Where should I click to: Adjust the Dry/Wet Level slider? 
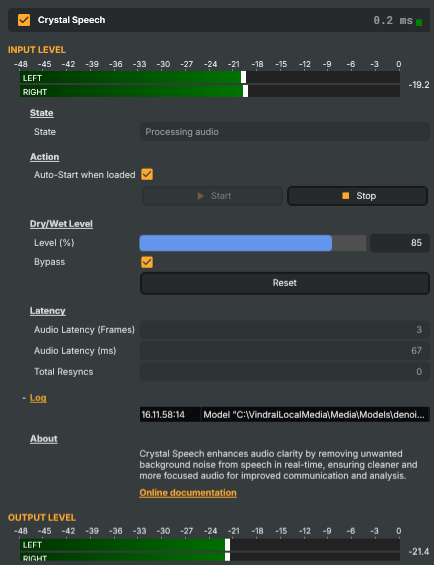coord(253,243)
